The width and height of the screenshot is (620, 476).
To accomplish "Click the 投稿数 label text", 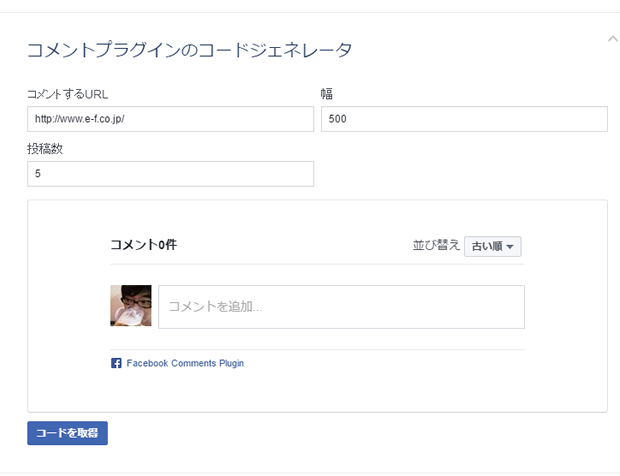I will 46,149.
